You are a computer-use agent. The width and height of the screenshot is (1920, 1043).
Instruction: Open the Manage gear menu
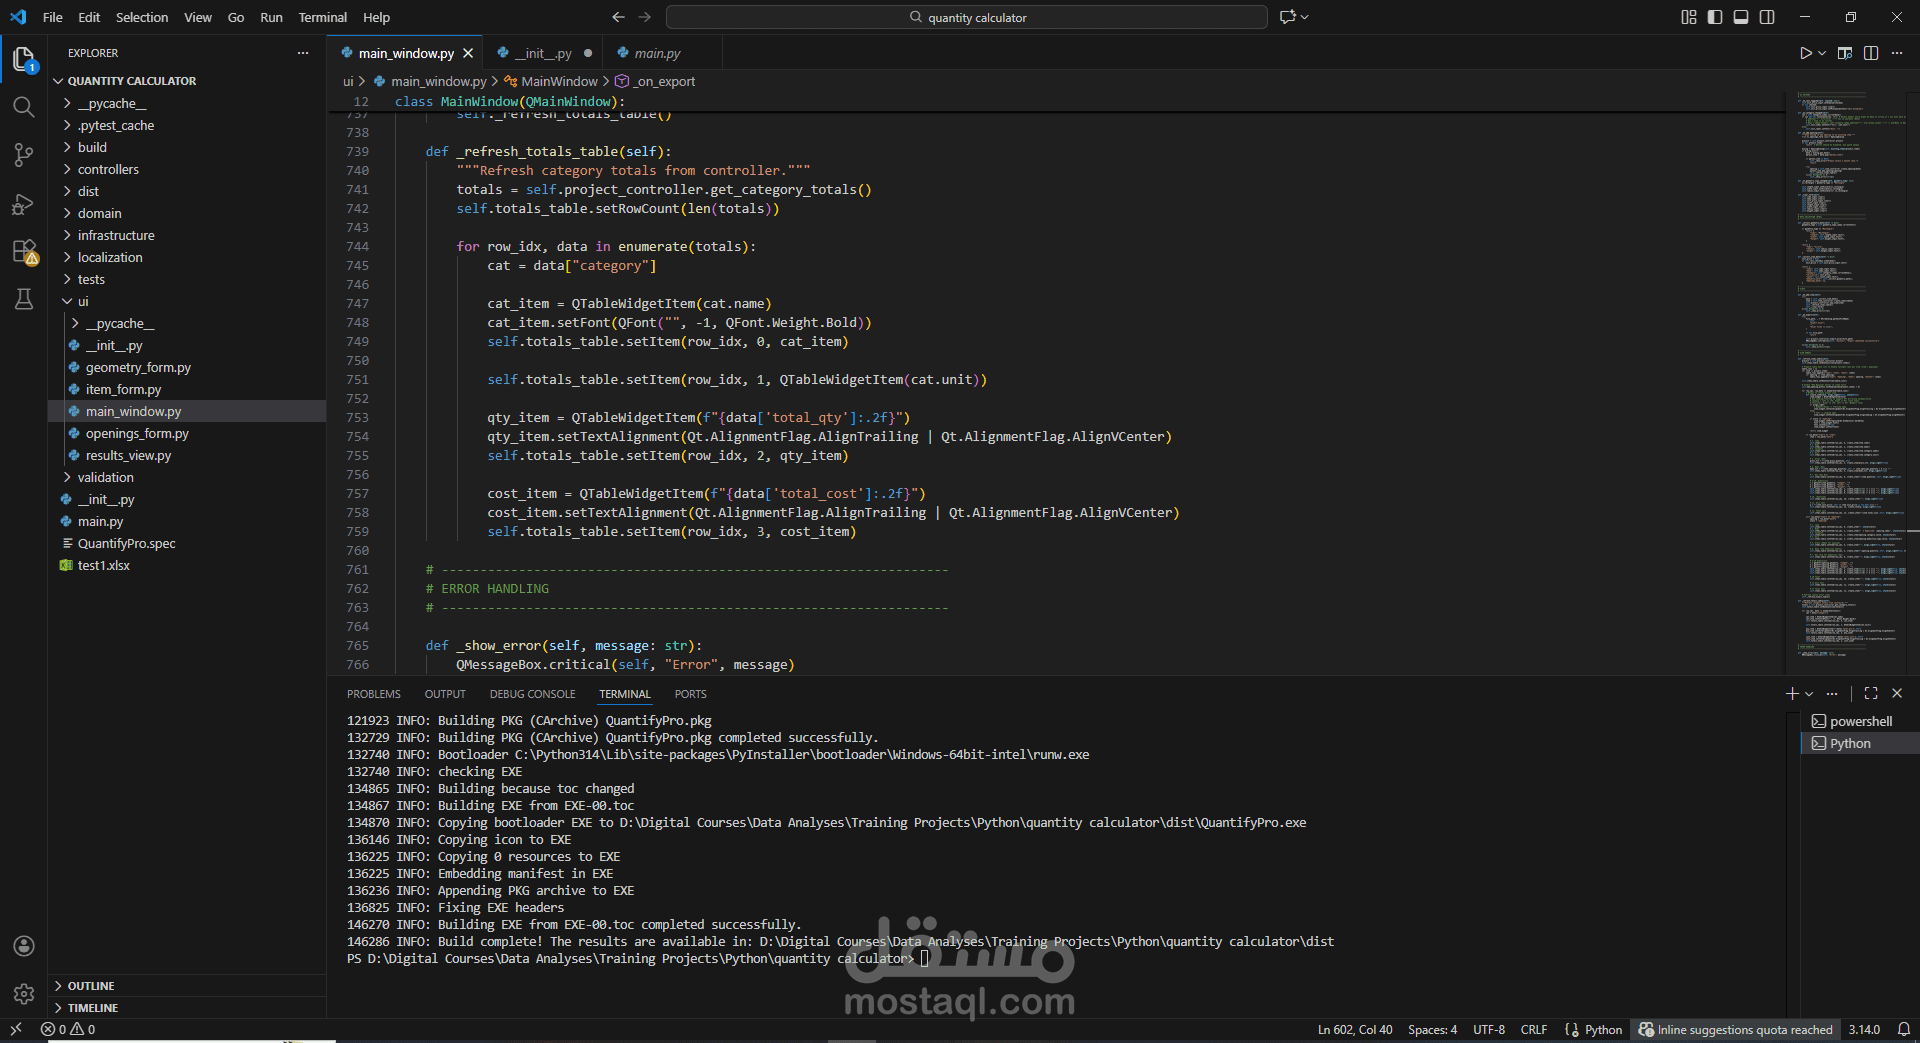click(x=24, y=993)
